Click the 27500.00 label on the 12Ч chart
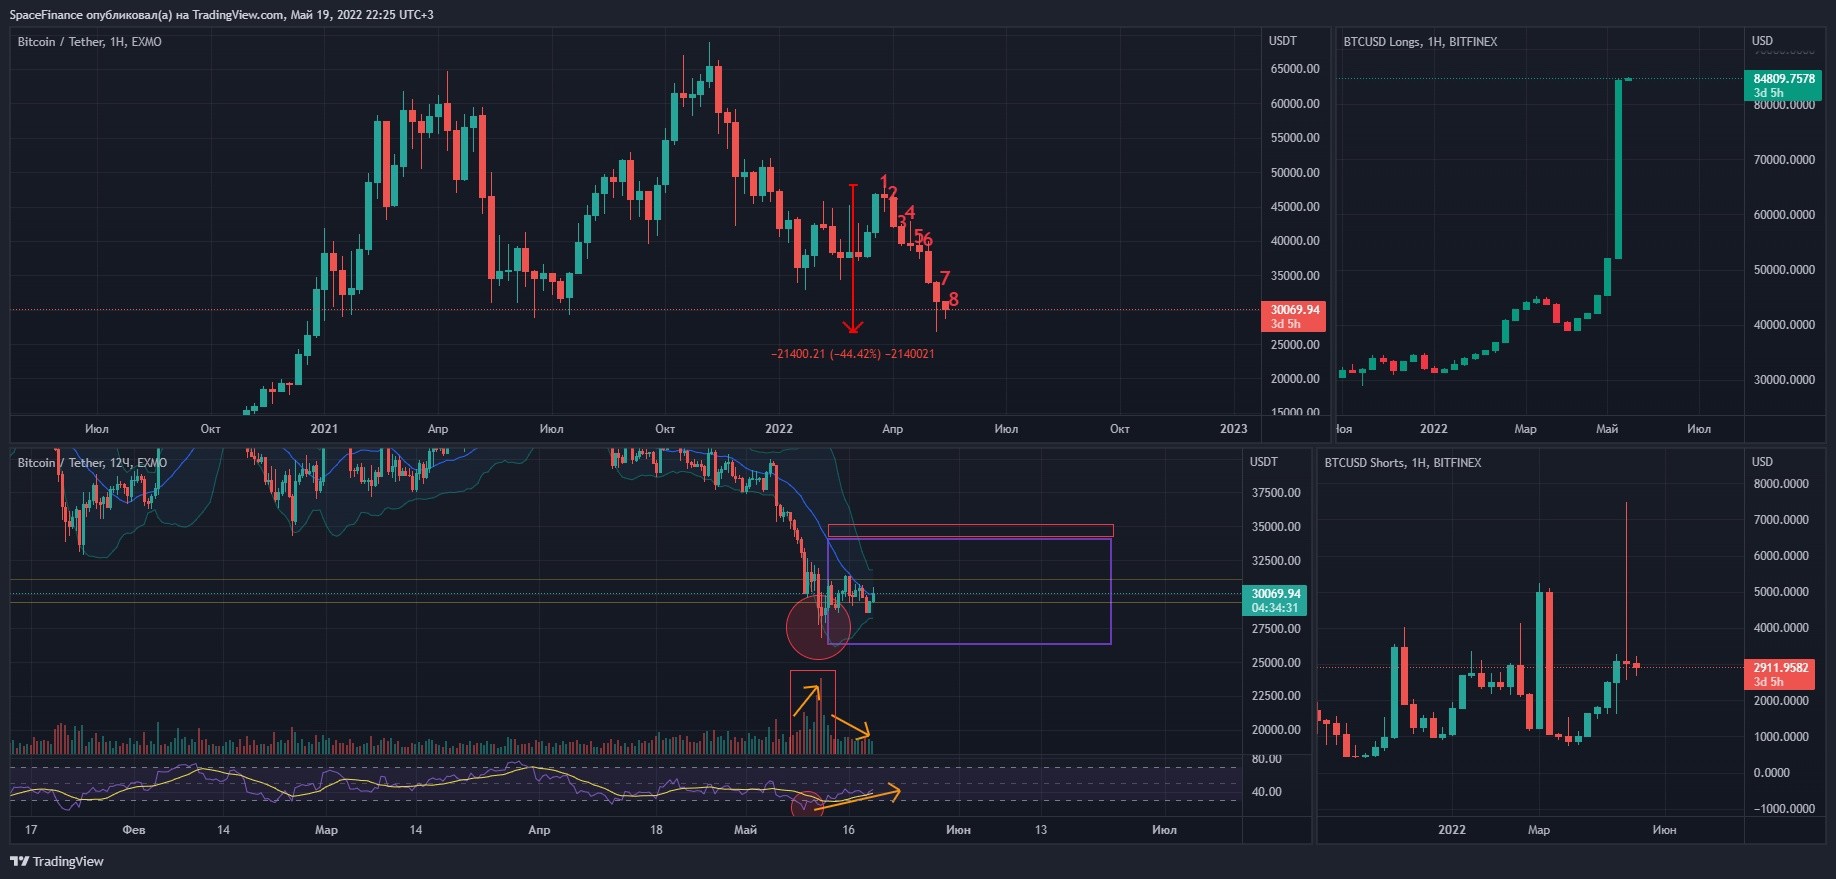This screenshot has width=1836, height=879. coord(1276,629)
